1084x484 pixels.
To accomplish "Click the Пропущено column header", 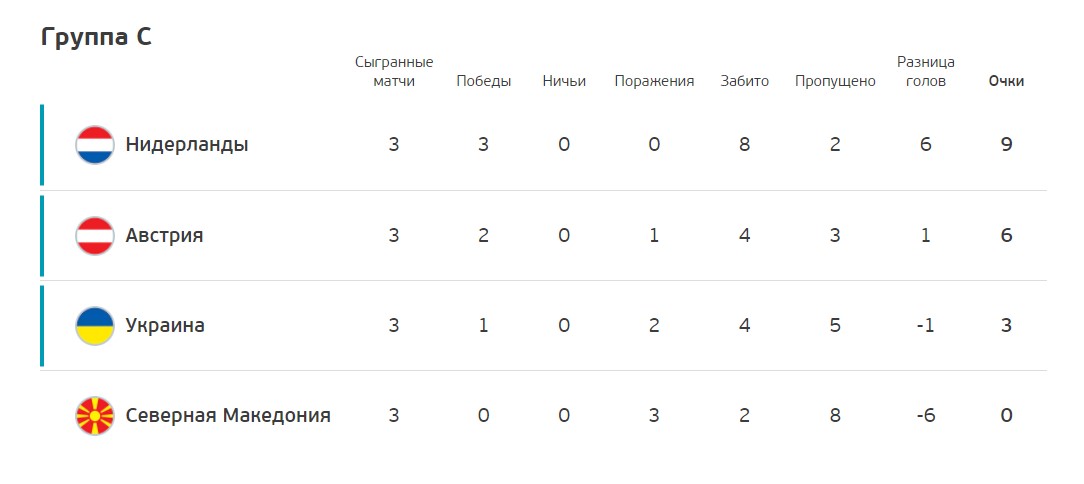I will 835,82.
